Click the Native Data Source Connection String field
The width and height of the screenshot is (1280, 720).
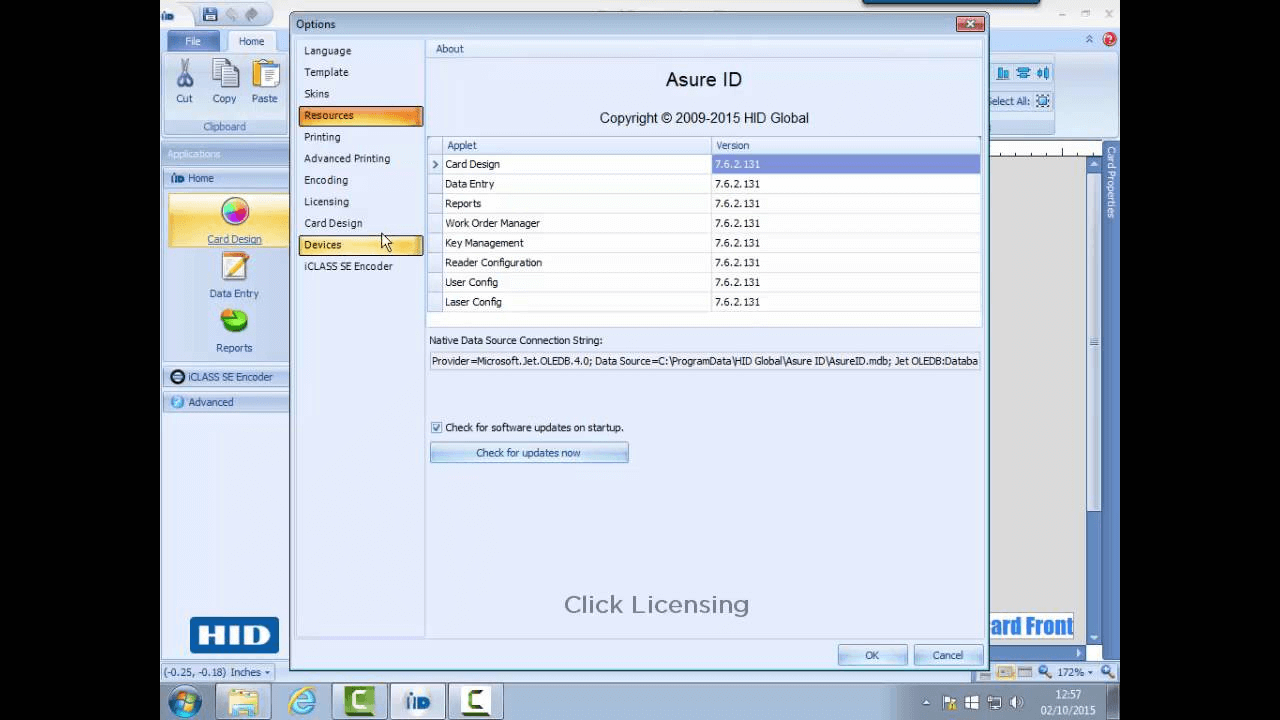pos(705,361)
